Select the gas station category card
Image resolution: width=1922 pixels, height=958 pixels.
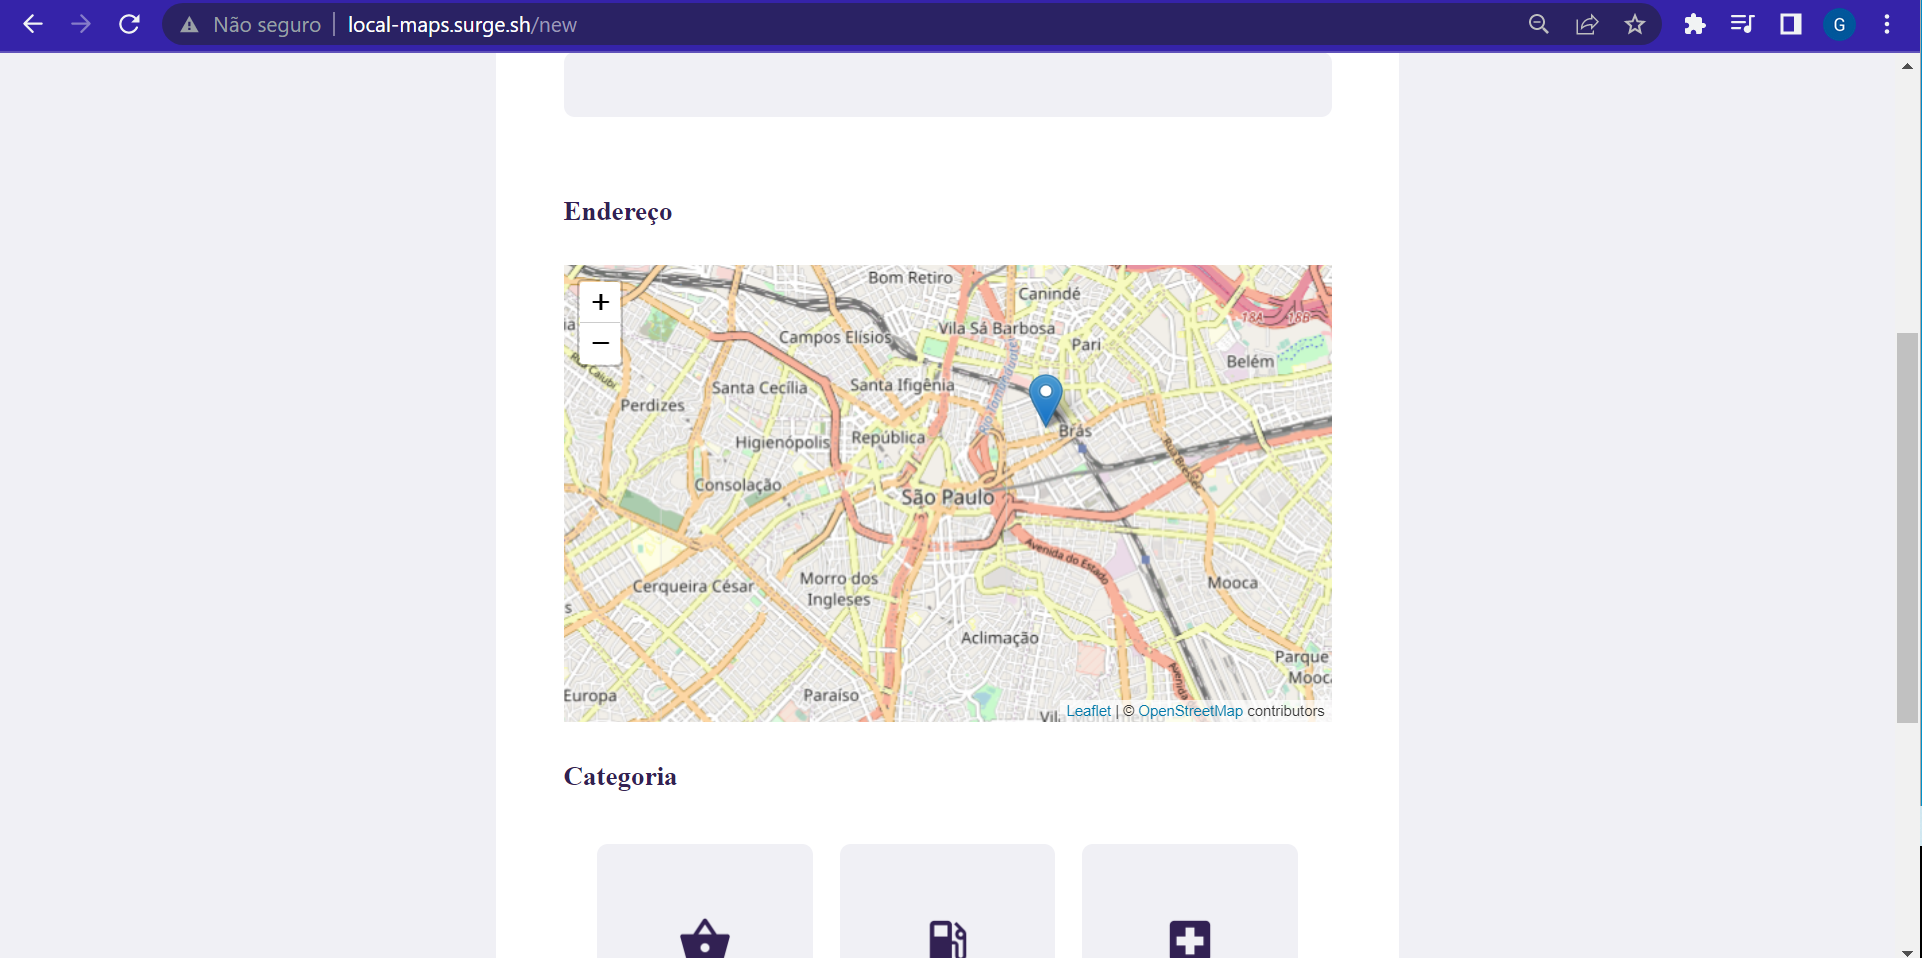pos(947,901)
